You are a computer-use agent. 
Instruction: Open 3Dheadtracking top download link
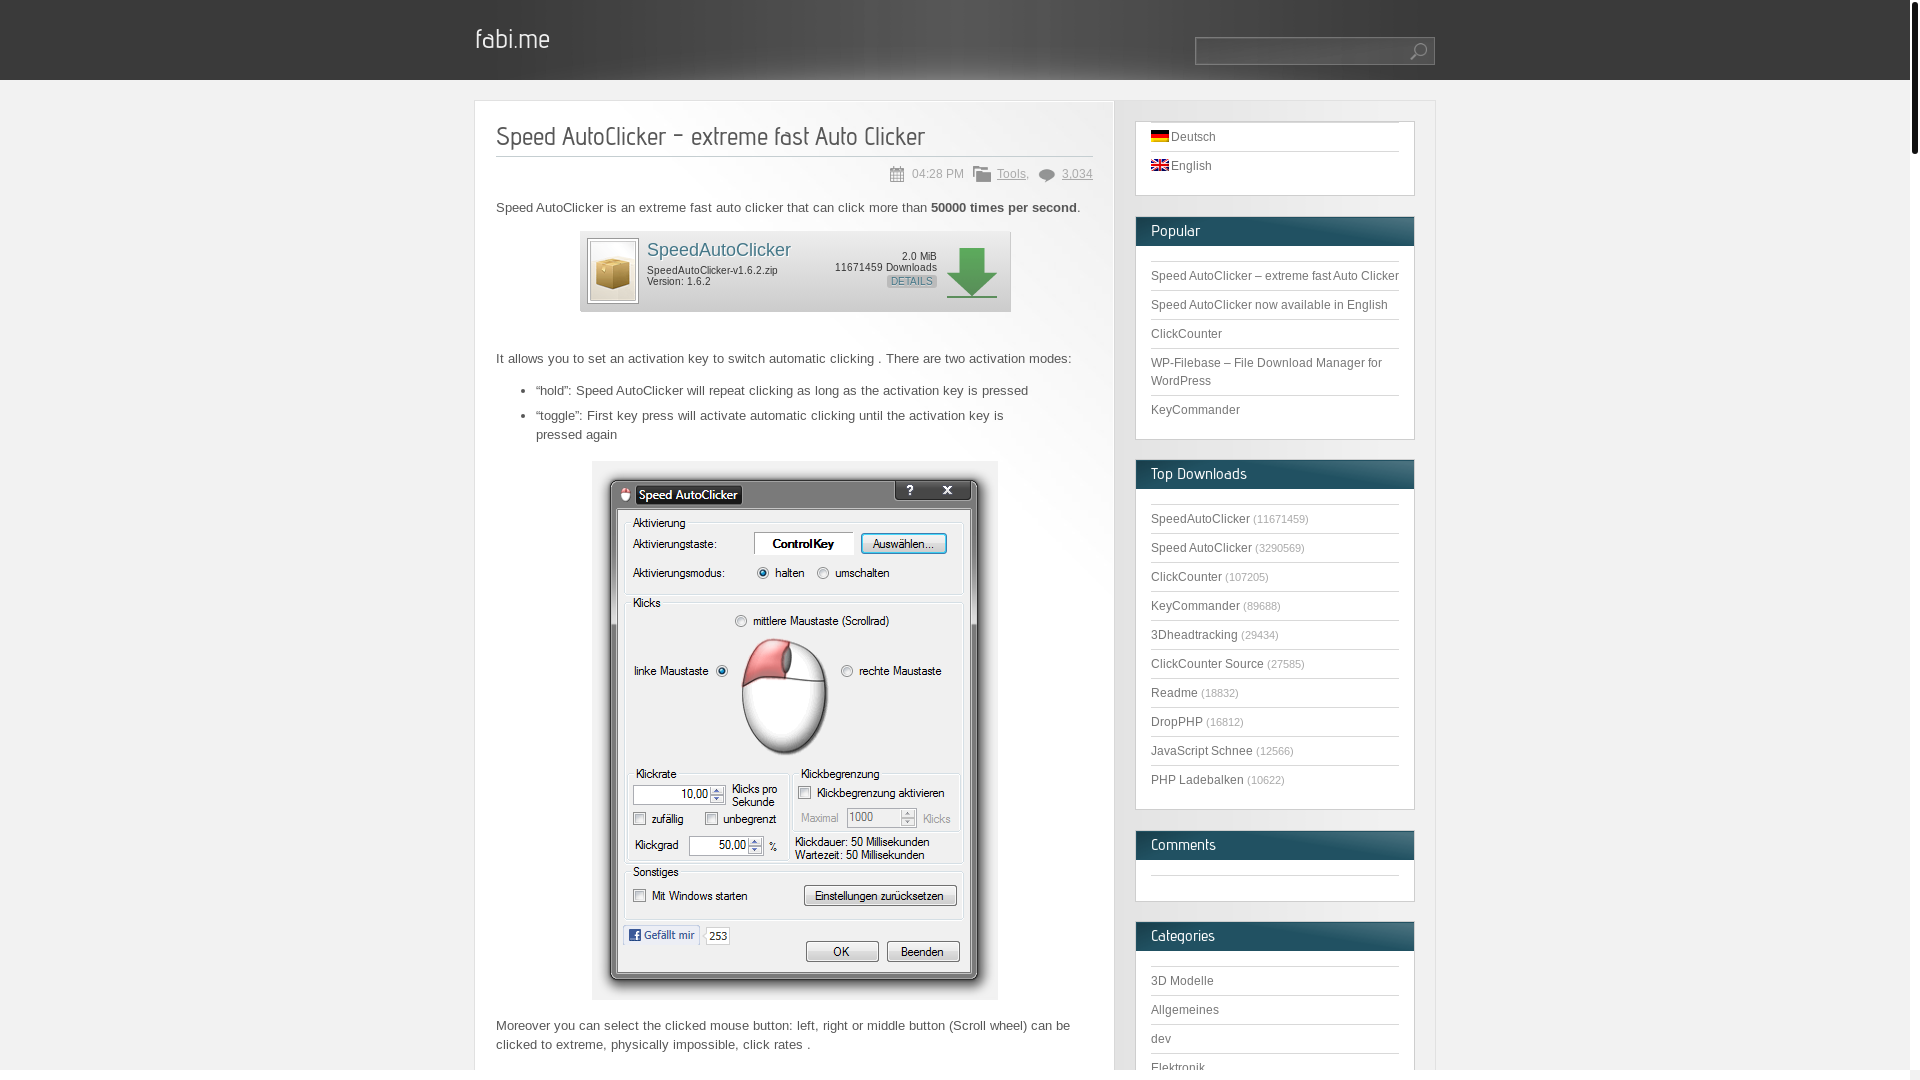tap(1194, 635)
